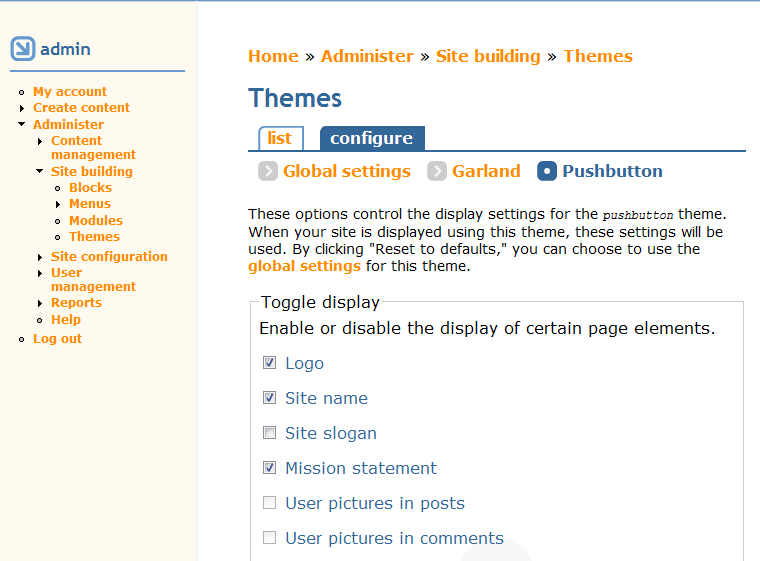Click the Garland chevron icon
Image resolution: width=760 pixels, height=561 pixels.
pyautogui.click(x=437, y=171)
